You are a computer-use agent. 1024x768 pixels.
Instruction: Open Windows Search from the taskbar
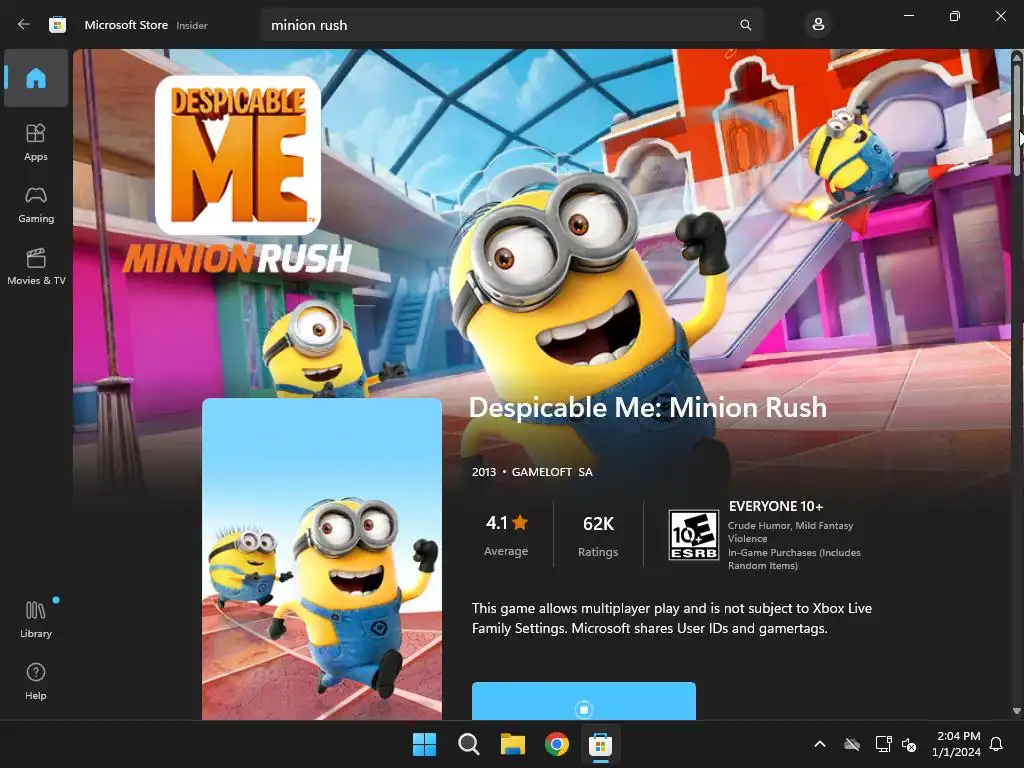pos(469,744)
